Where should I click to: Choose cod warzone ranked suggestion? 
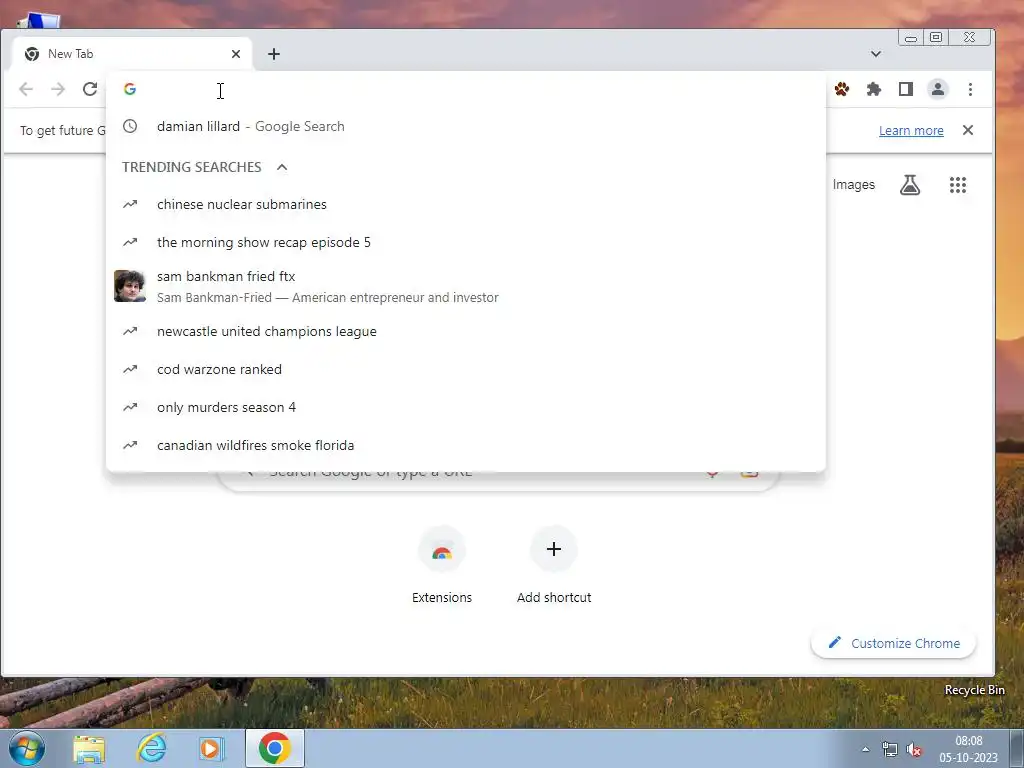coord(466,369)
